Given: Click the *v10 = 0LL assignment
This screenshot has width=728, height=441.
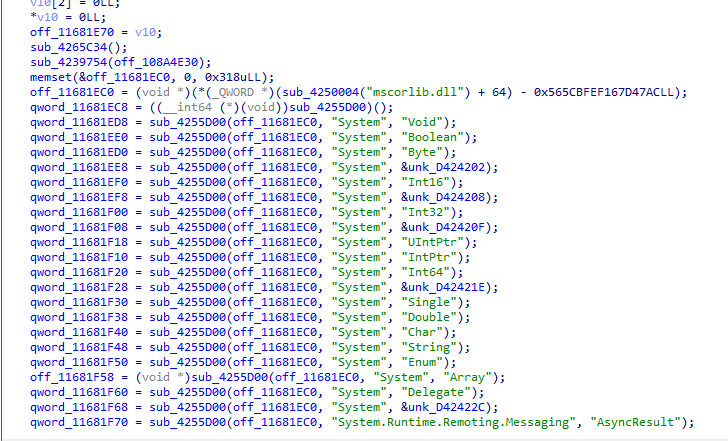Looking at the screenshot, I should pyautogui.click(x=68, y=18).
